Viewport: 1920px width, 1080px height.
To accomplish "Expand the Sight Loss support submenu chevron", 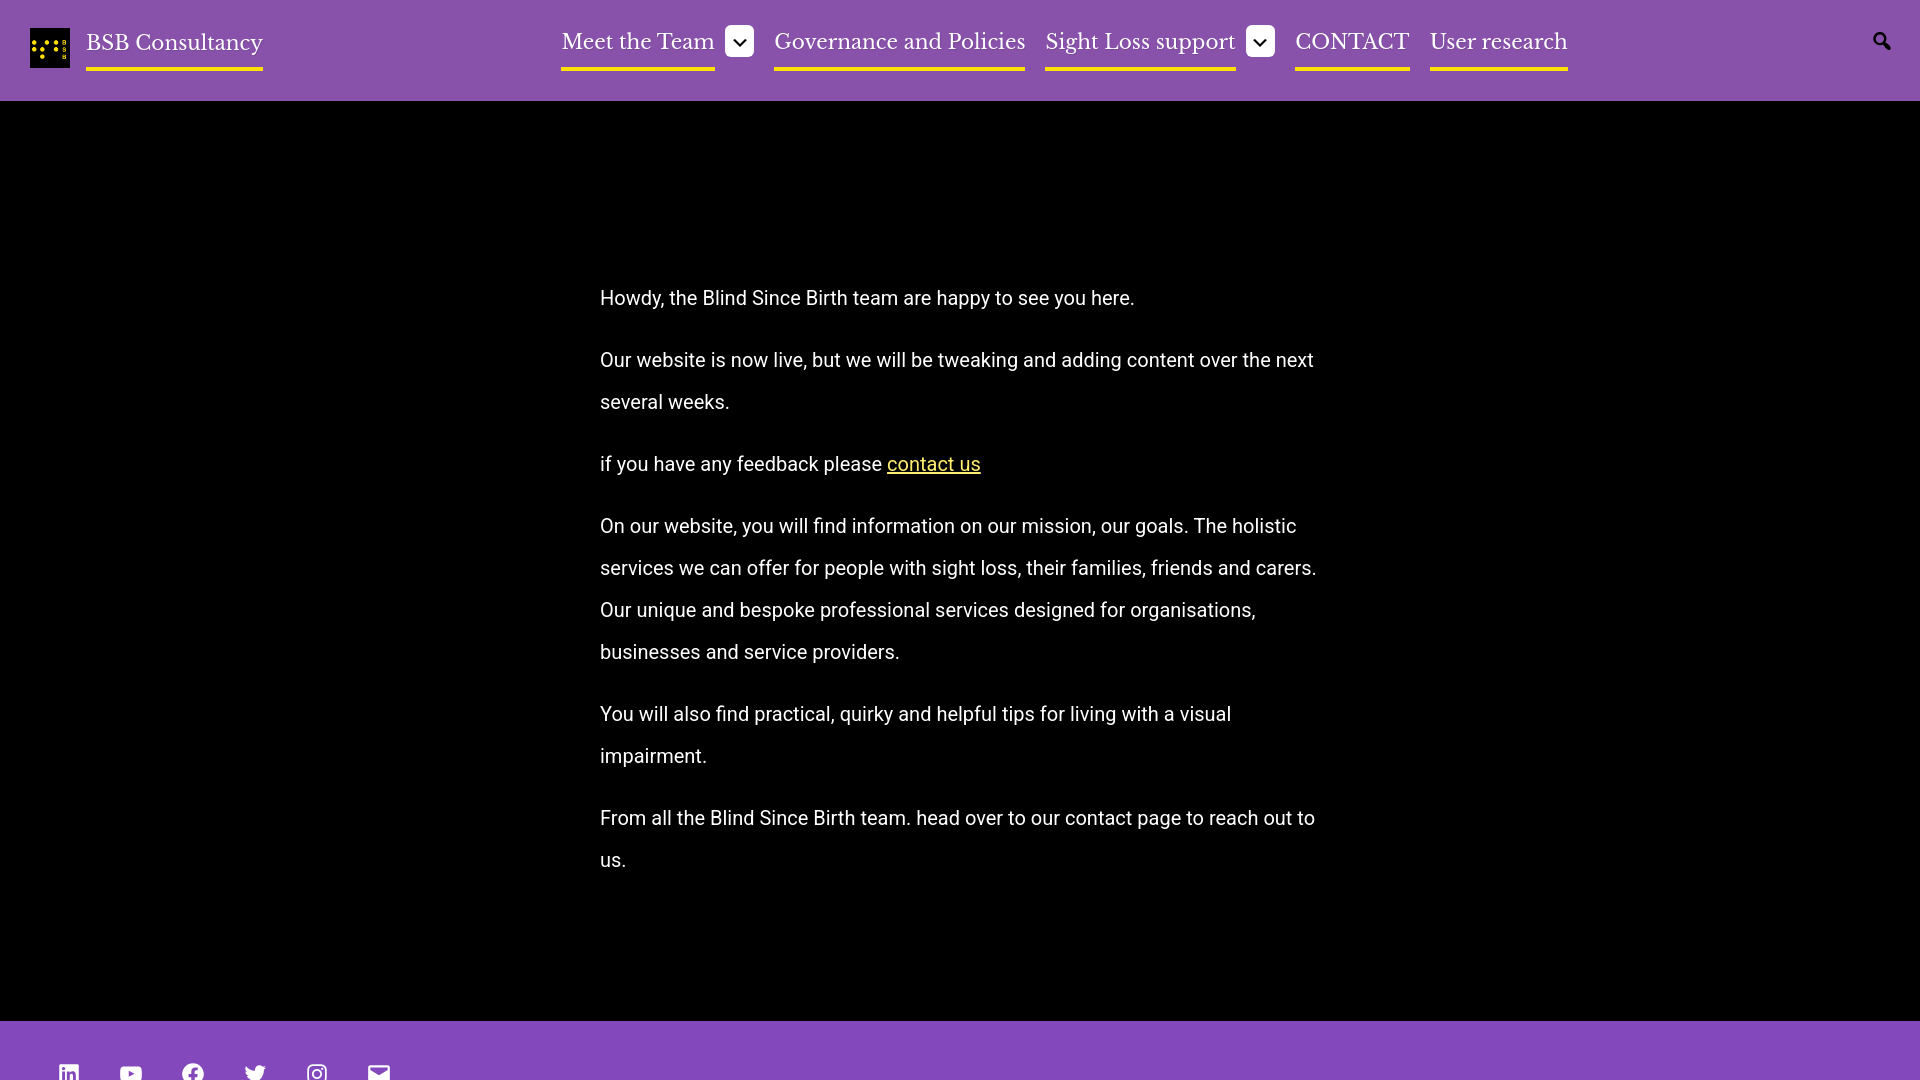I will point(1260,42).
